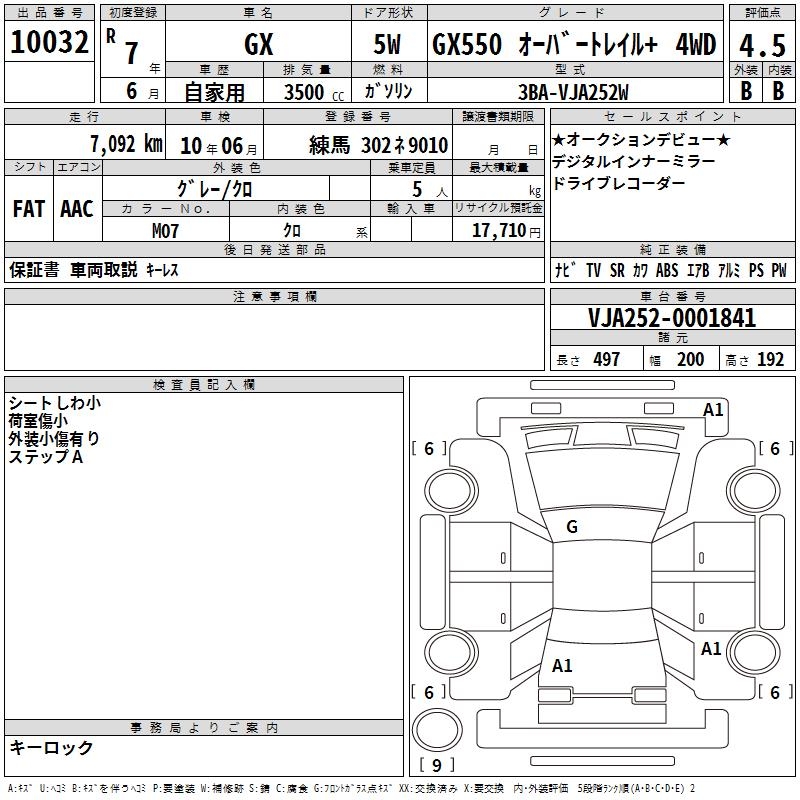Click the inspector note 外装小傷有り

(54, 439)
